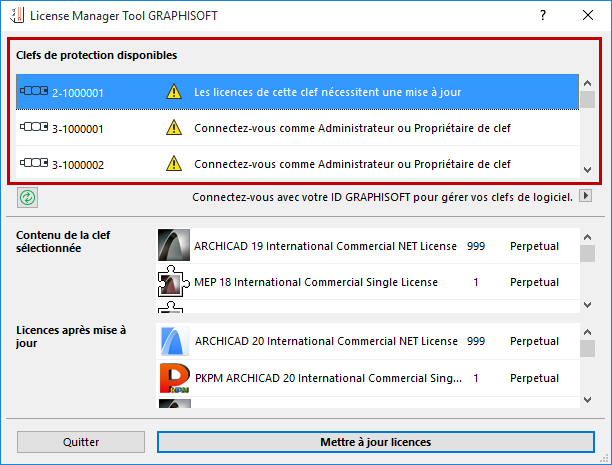Select ARCHICAD 19 International Commercial NET License
The height and width of the screenshot is (465, 612).
coord(368,246)
